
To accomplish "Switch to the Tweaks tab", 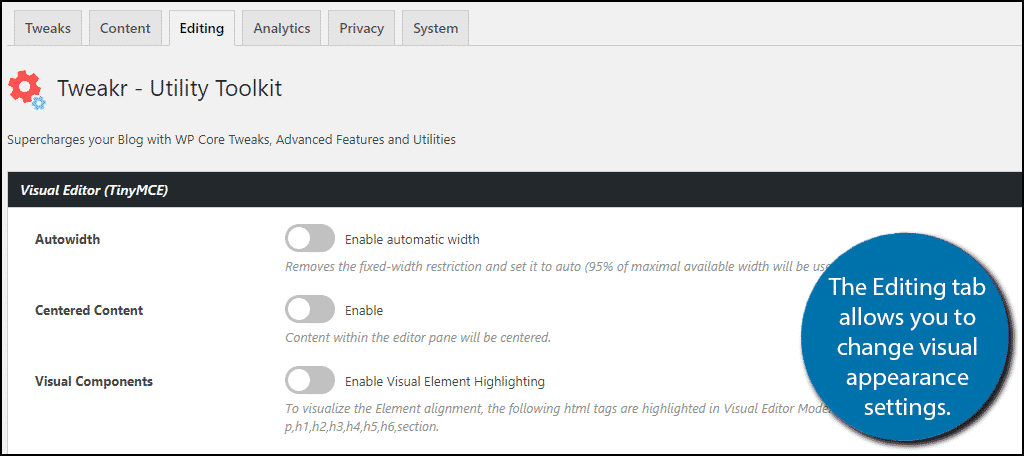I will pyautogui.click(x=48, y=29).
